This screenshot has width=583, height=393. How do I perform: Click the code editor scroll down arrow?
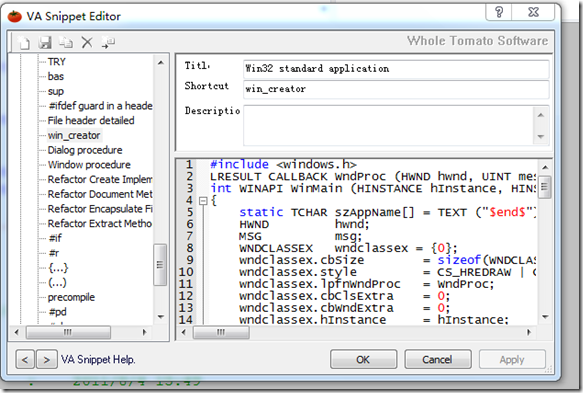pyautogui.click(x=545, y=317)
